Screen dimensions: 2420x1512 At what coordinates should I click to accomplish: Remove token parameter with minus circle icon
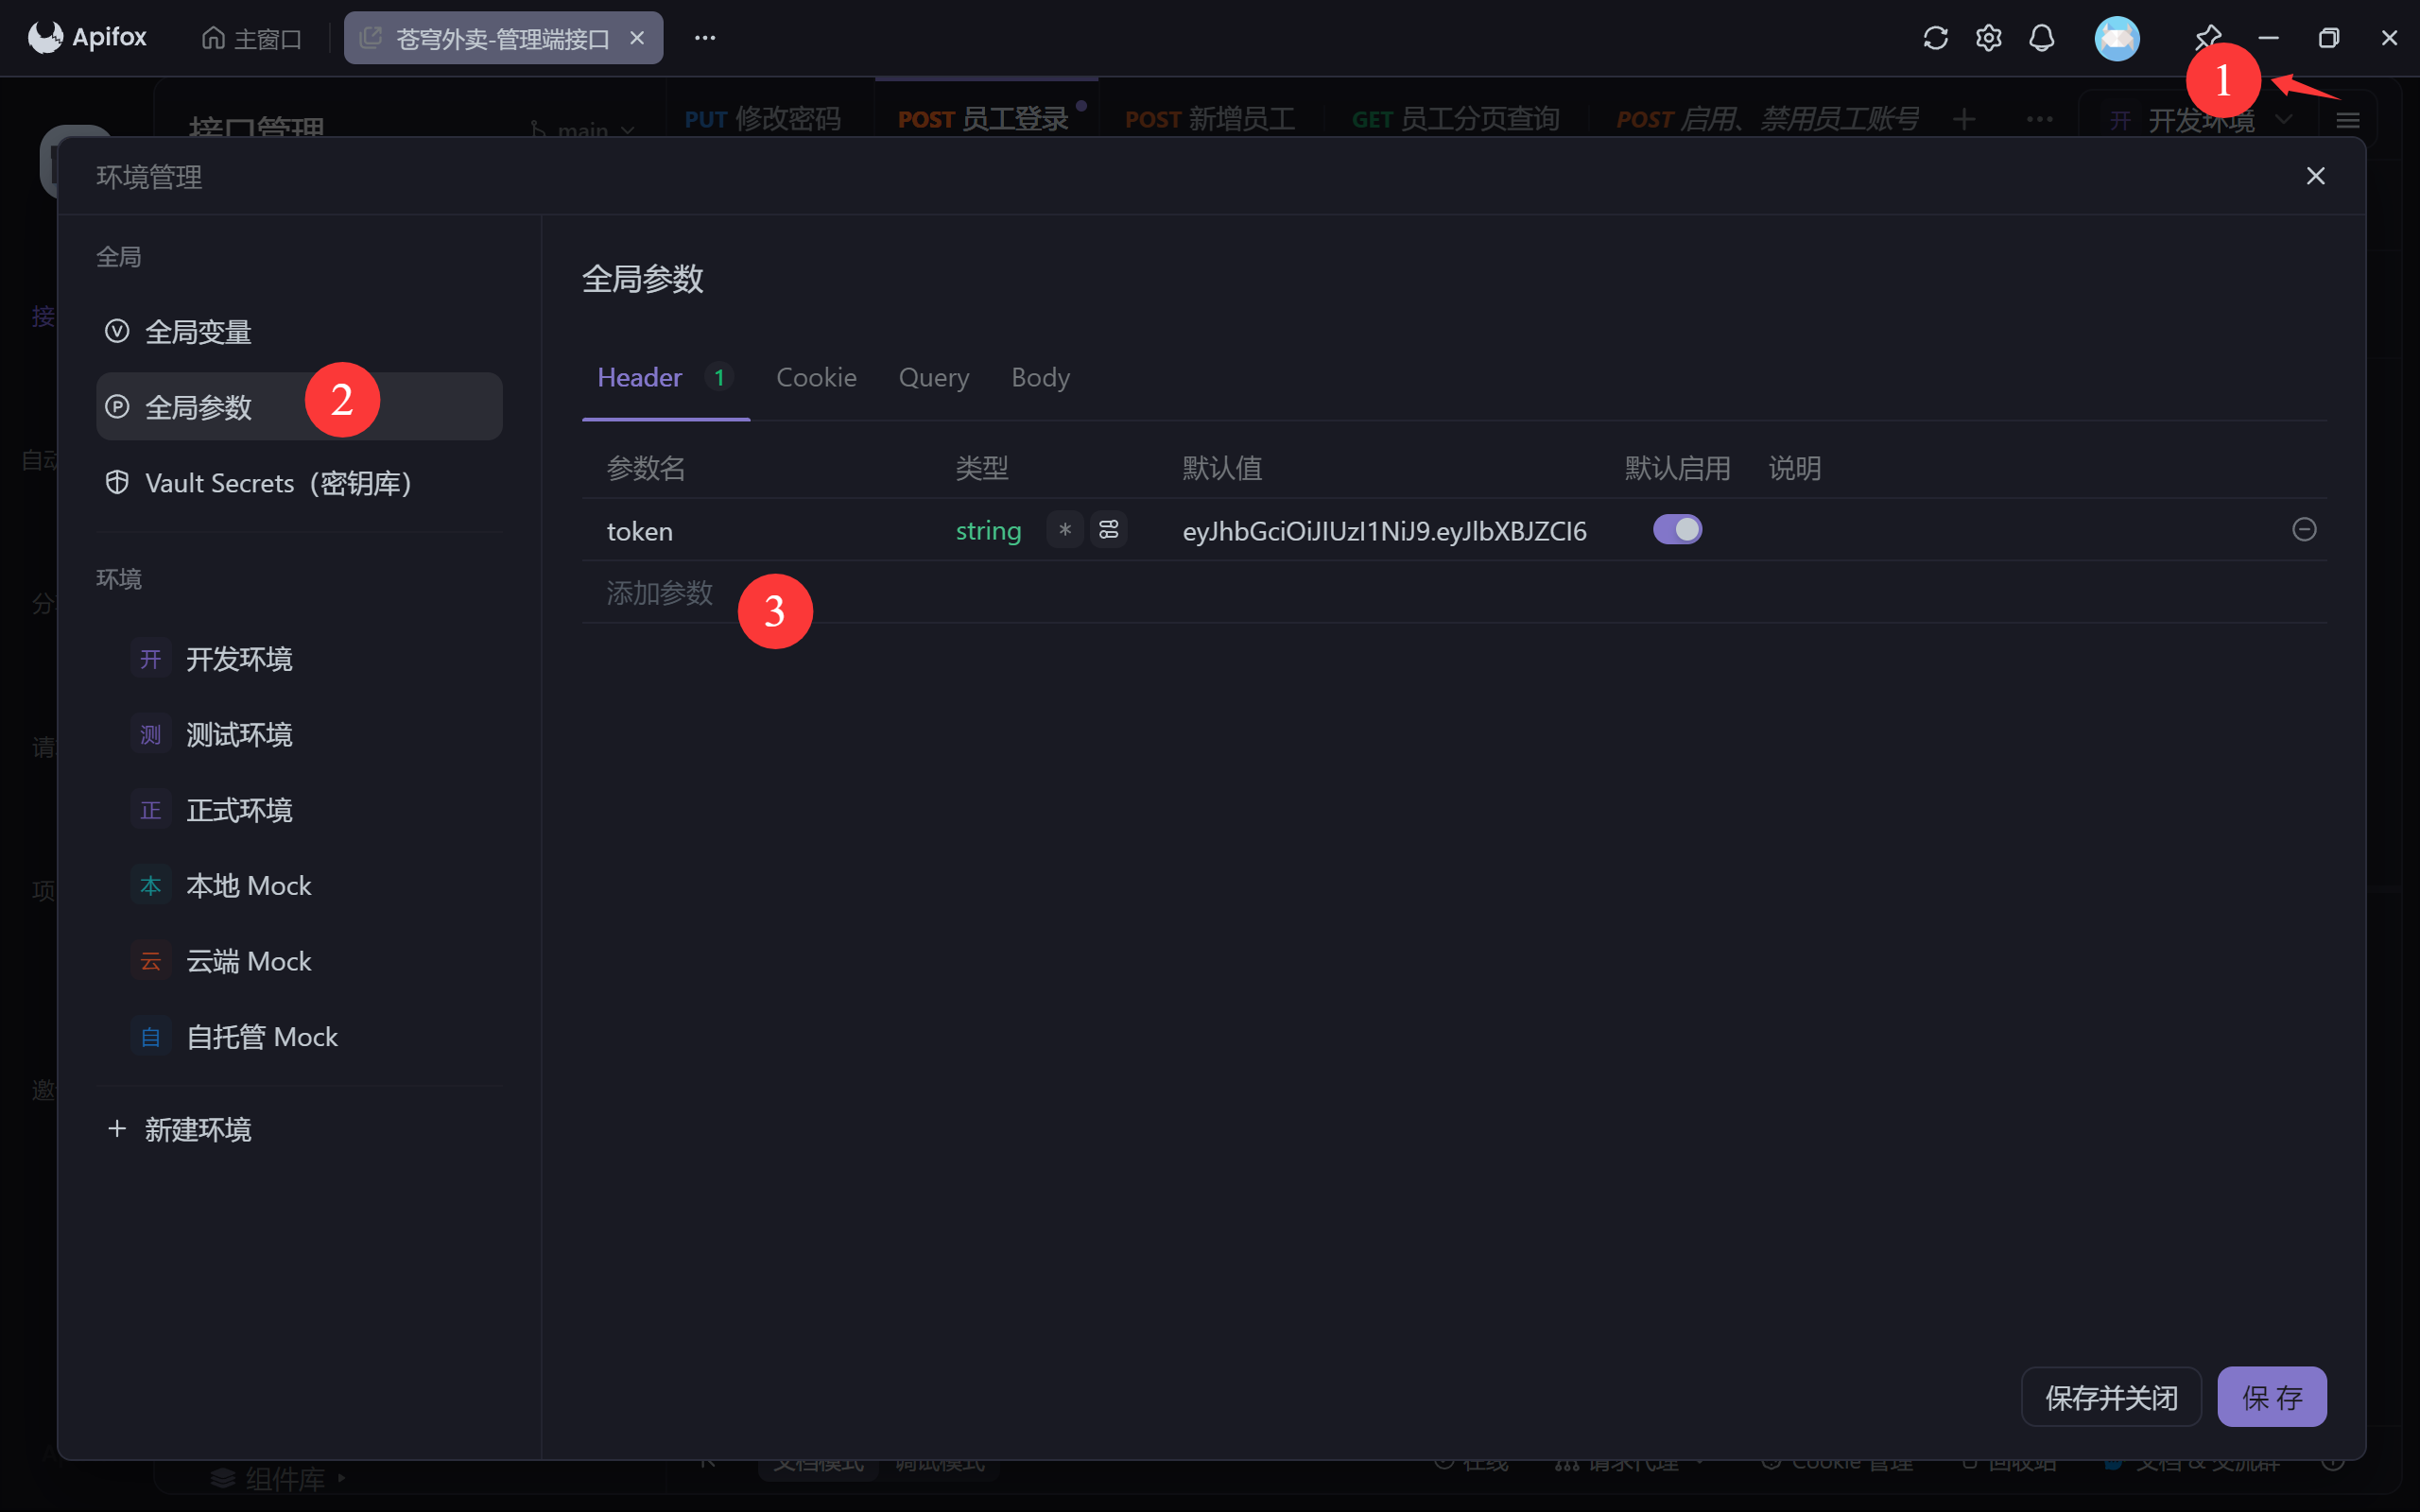[x=2304, y=529]
